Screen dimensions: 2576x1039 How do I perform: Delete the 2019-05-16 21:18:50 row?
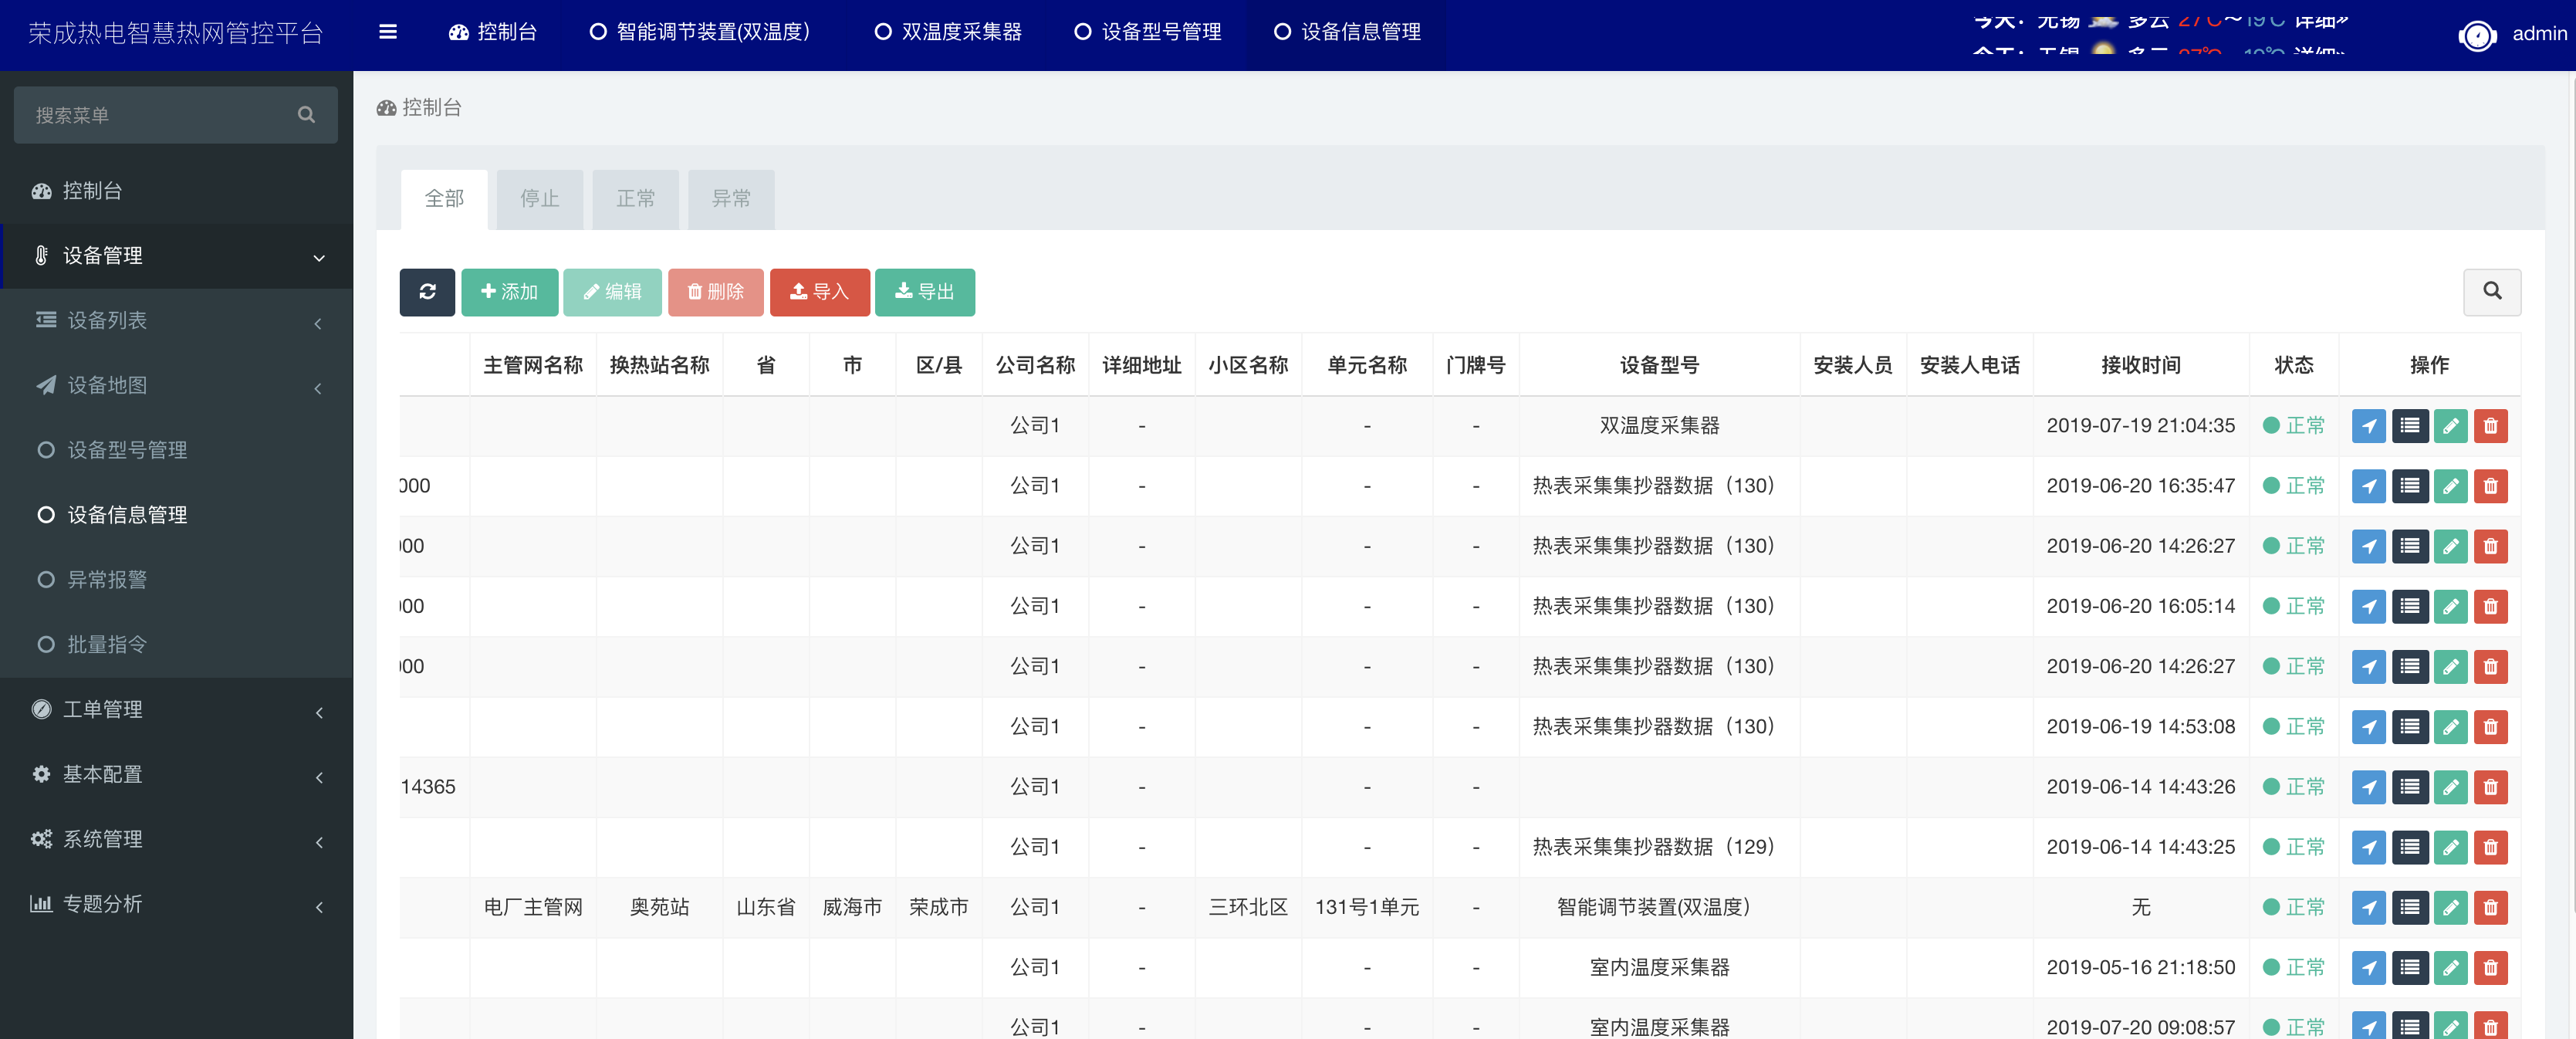pos(2491,967)
